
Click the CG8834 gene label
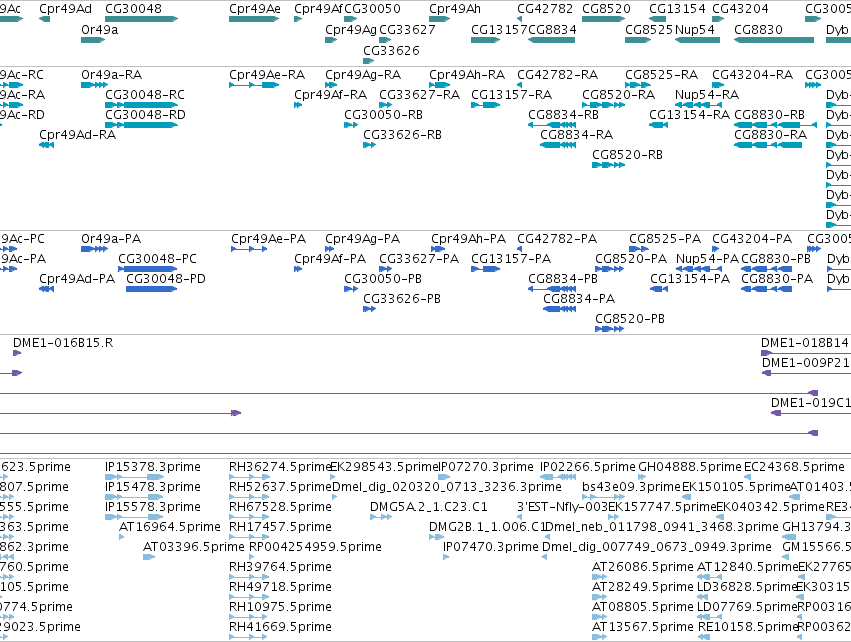tap(552, 29)
